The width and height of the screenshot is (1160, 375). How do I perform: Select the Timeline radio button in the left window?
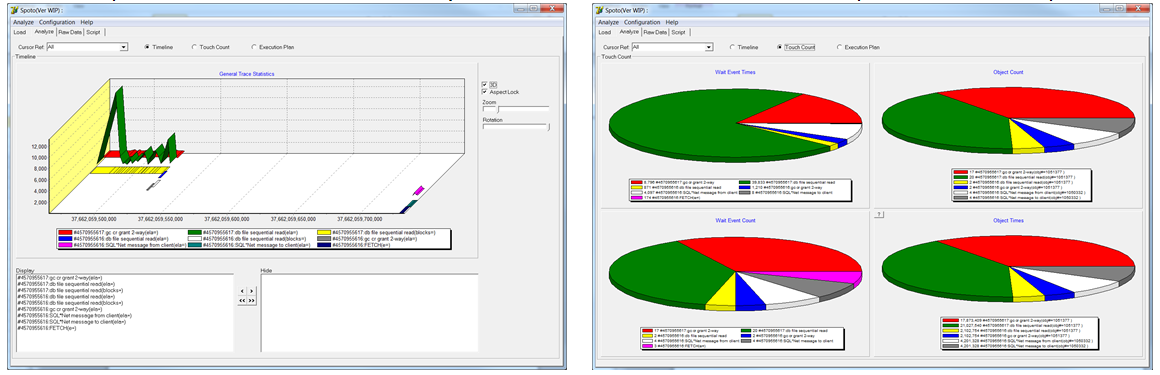147,47
